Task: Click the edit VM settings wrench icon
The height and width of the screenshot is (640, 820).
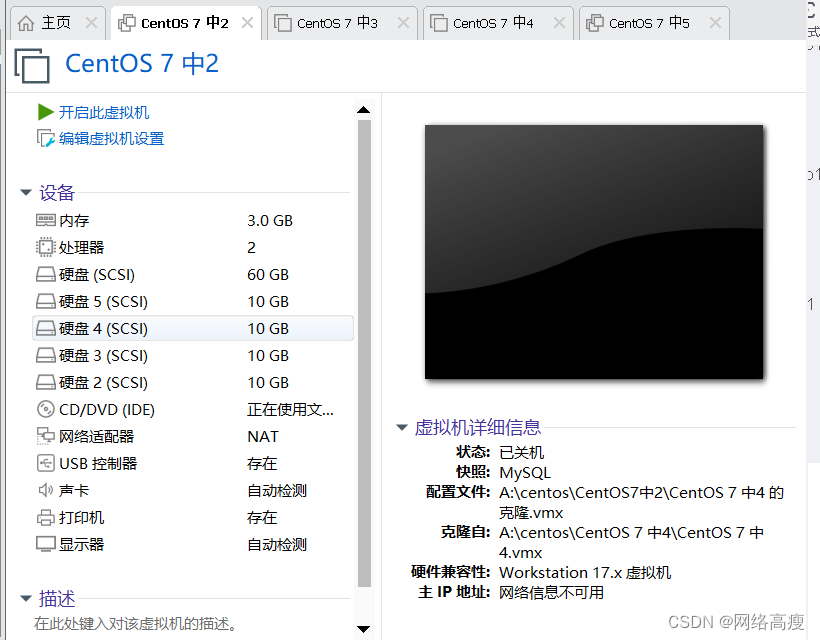Action: [x=45, y=139]
